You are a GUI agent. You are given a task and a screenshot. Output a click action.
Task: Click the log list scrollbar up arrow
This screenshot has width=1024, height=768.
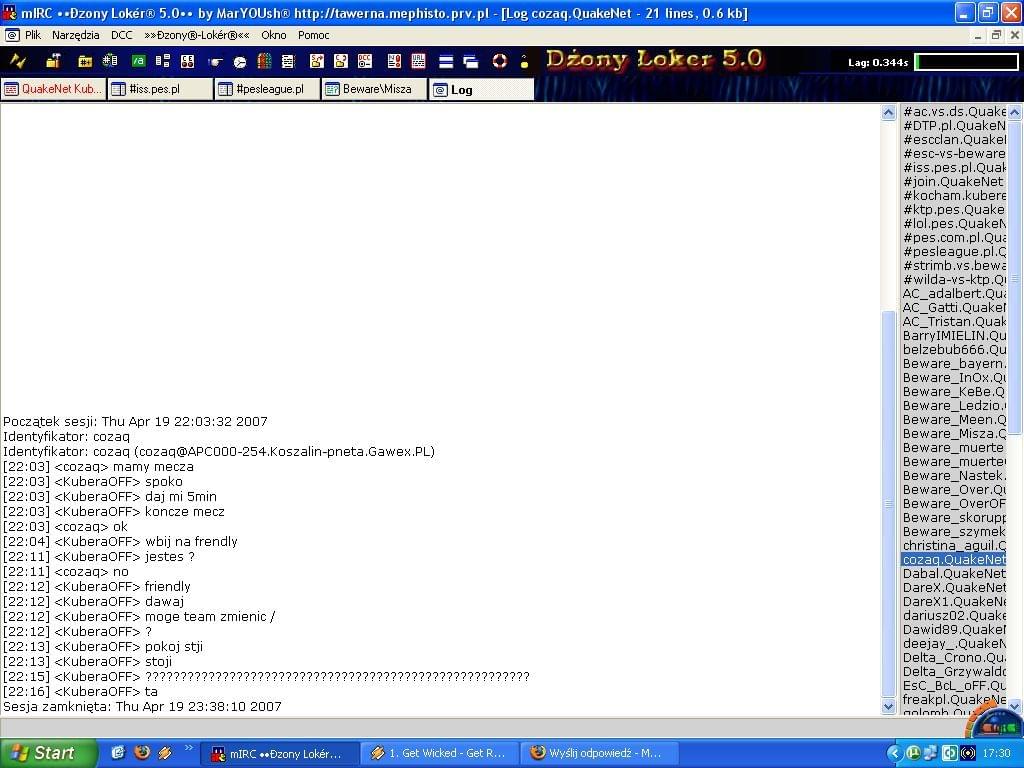1015,112
